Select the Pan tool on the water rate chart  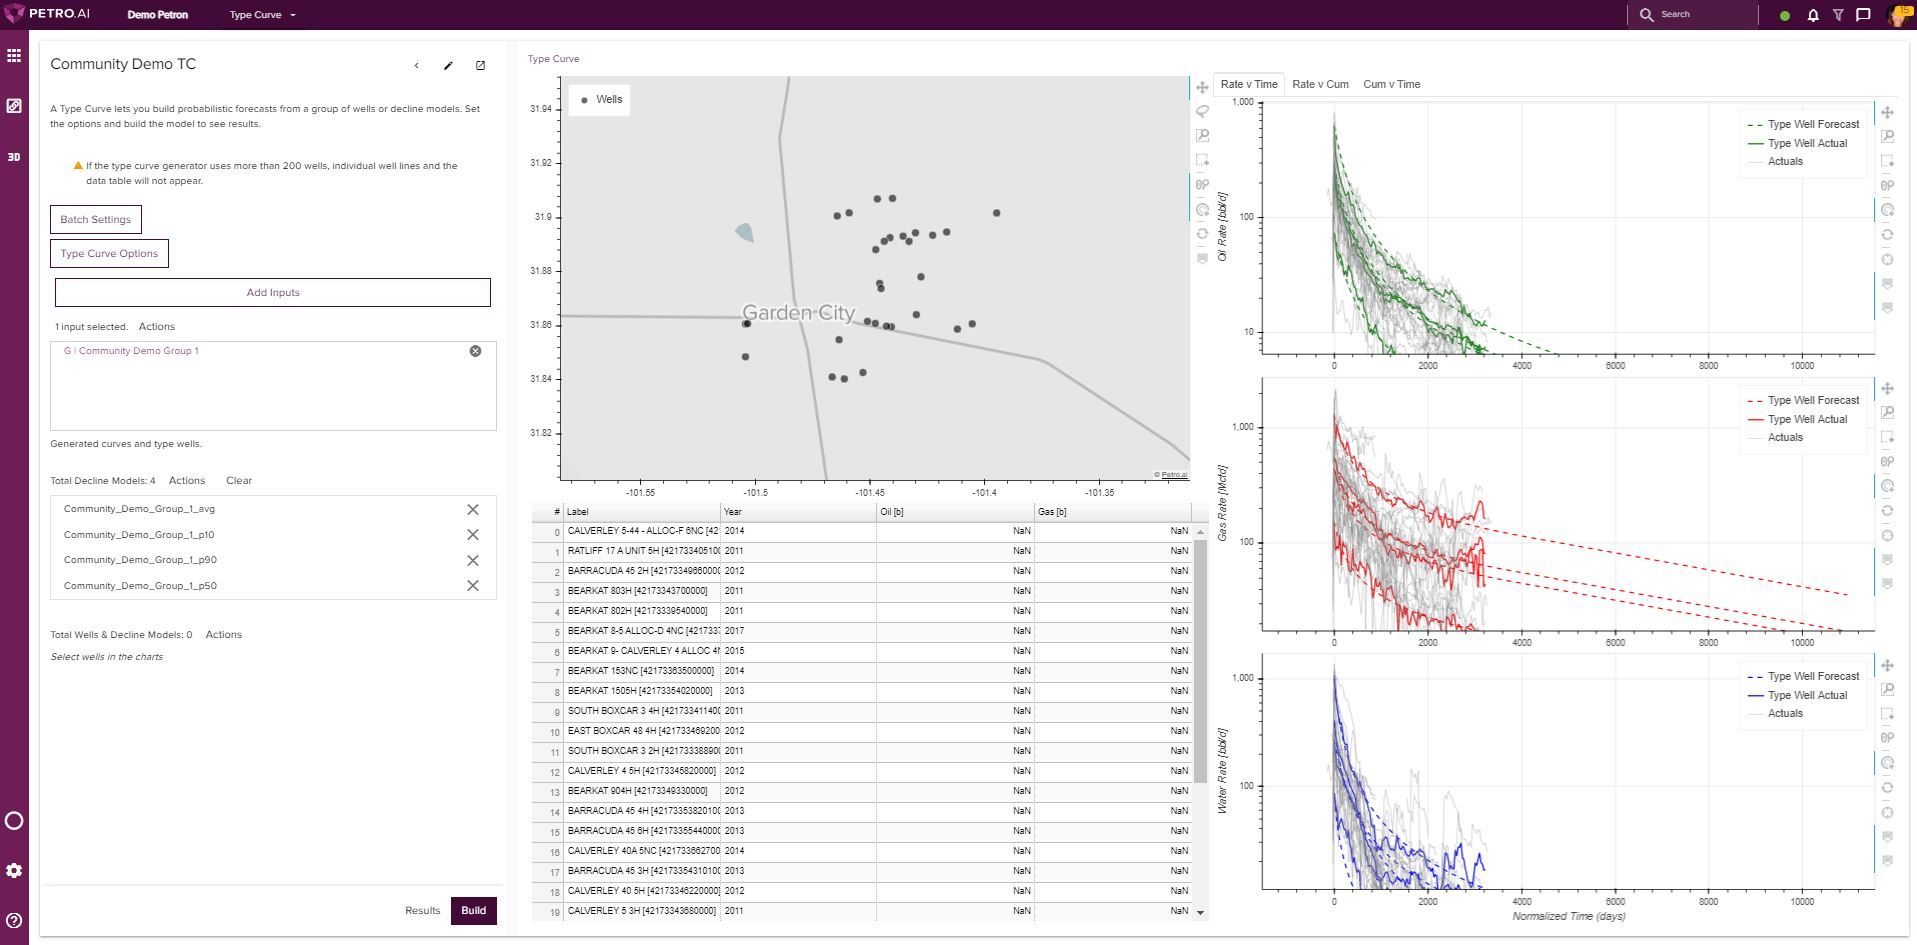click(x=1887, y=666)
